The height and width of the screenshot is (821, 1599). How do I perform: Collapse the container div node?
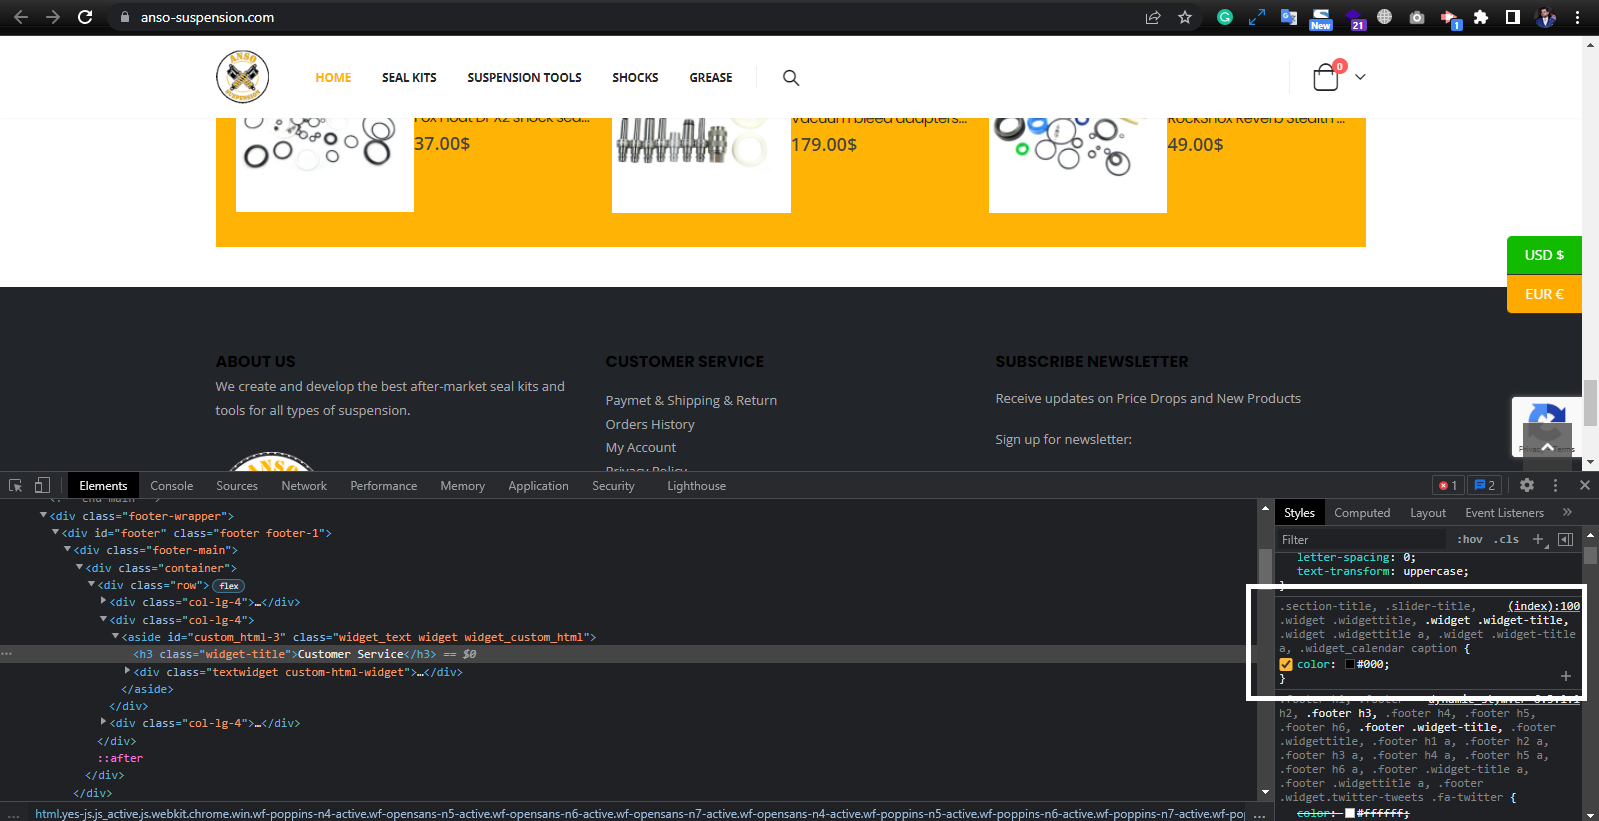point(80,567)
